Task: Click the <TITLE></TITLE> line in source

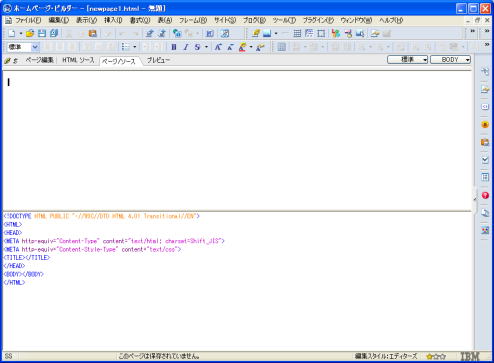Action: 27,258
